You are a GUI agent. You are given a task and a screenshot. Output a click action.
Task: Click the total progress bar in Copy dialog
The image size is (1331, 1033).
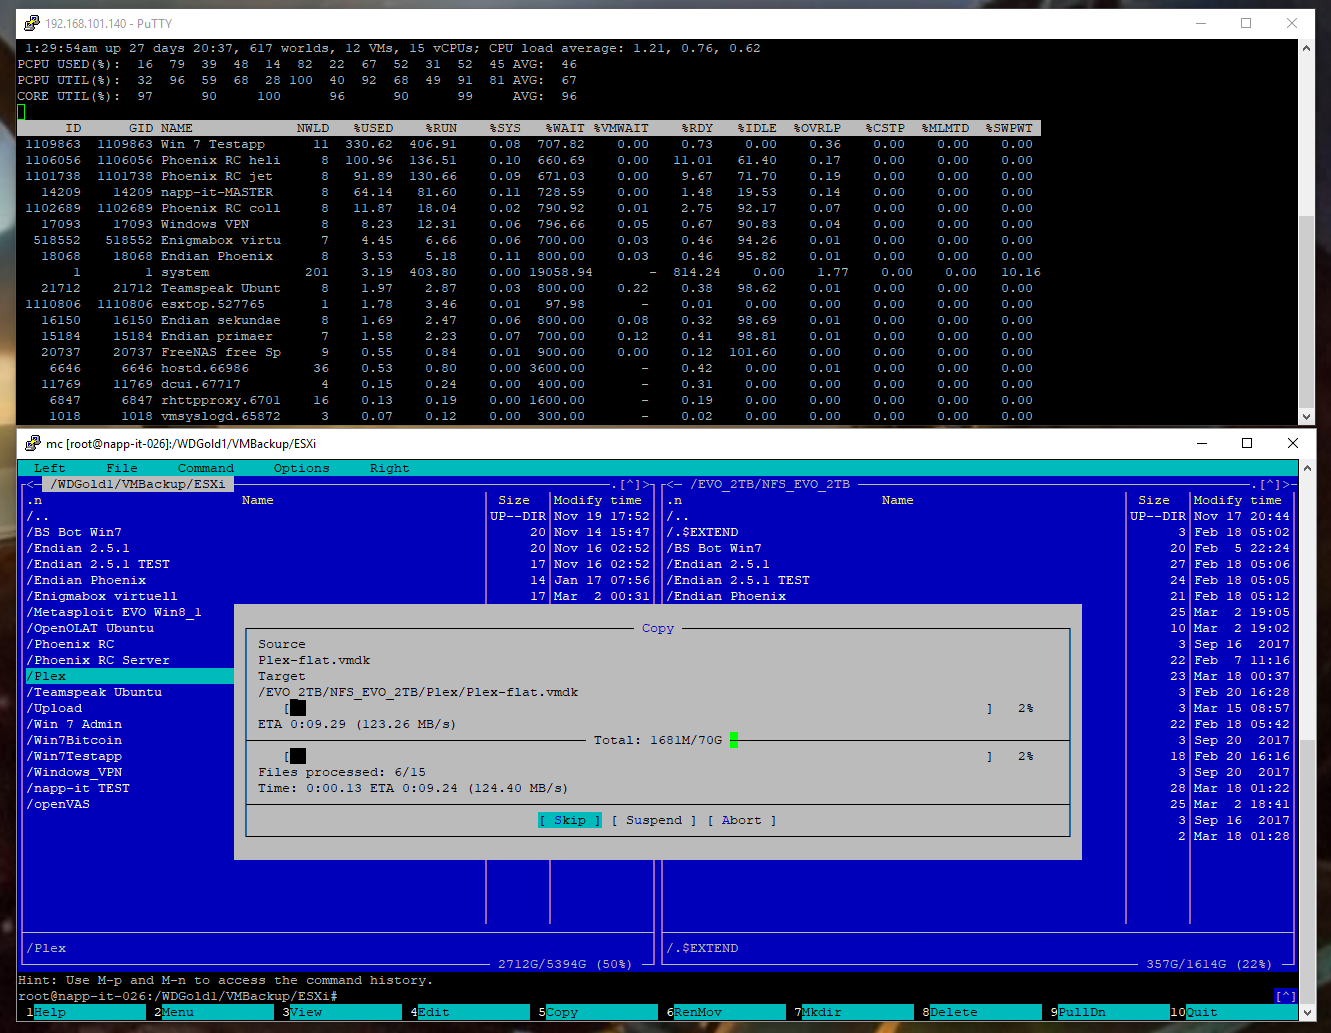(638, 756)
